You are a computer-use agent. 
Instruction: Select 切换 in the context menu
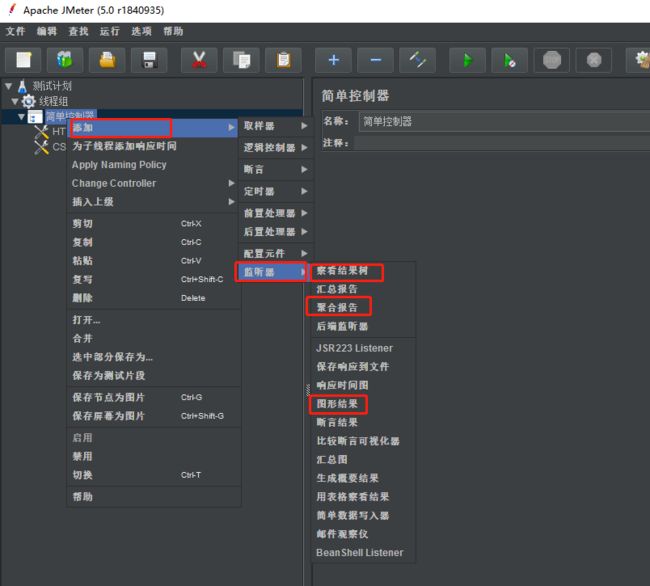pyautogui.click(x=153, y=475)
